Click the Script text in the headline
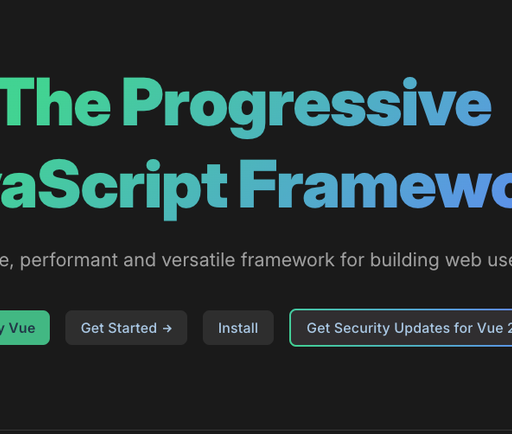Viewport: 512px width, 434px height. pos(132,188)
